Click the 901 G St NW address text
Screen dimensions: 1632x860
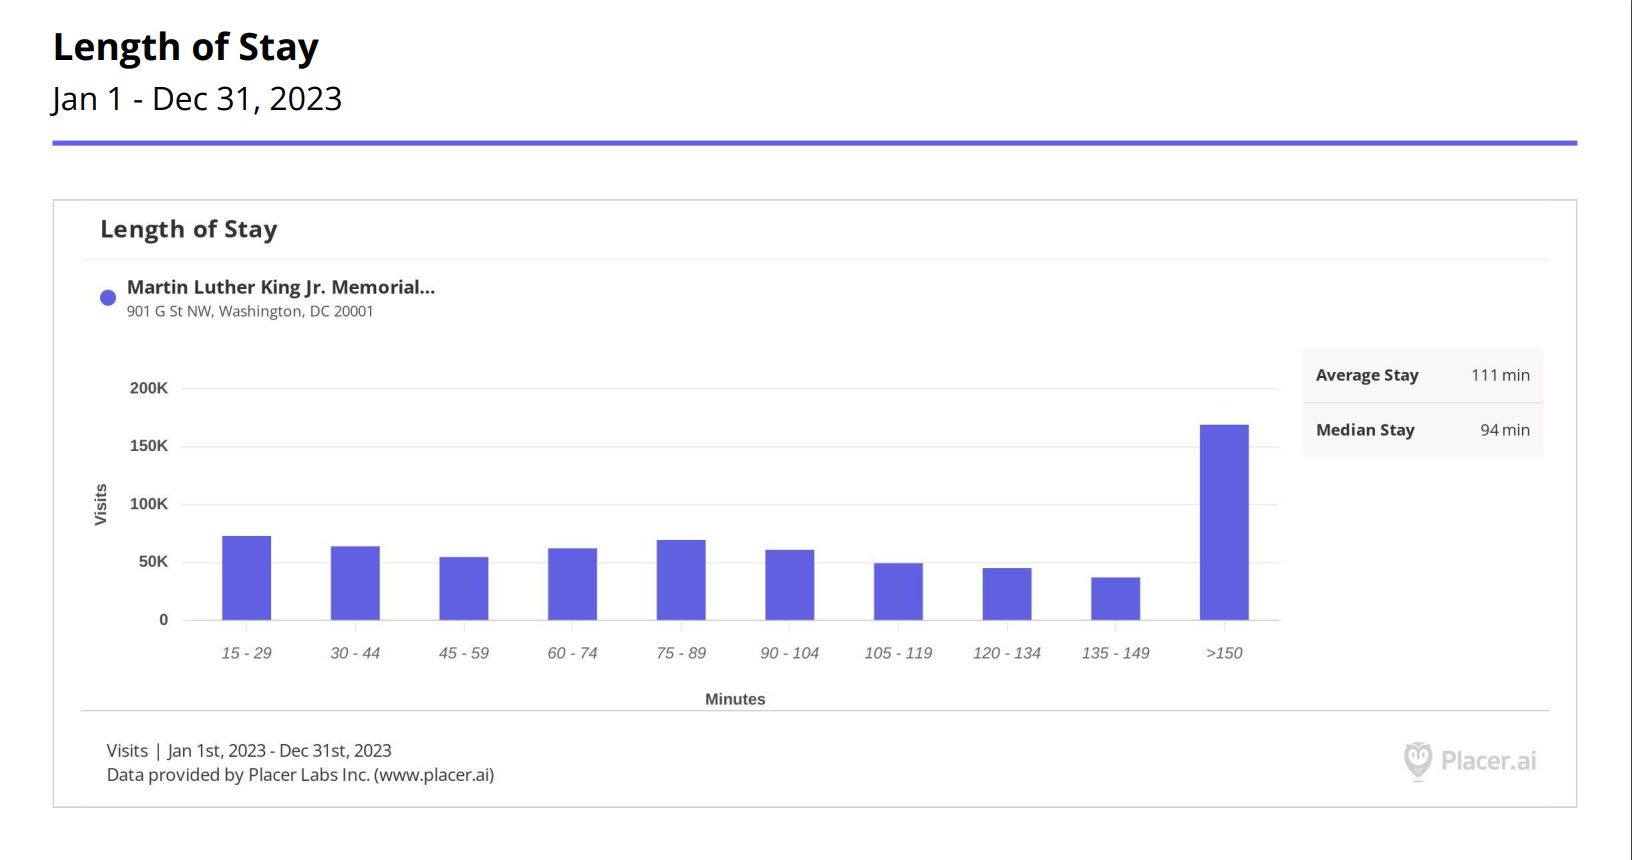pos(250,312)
